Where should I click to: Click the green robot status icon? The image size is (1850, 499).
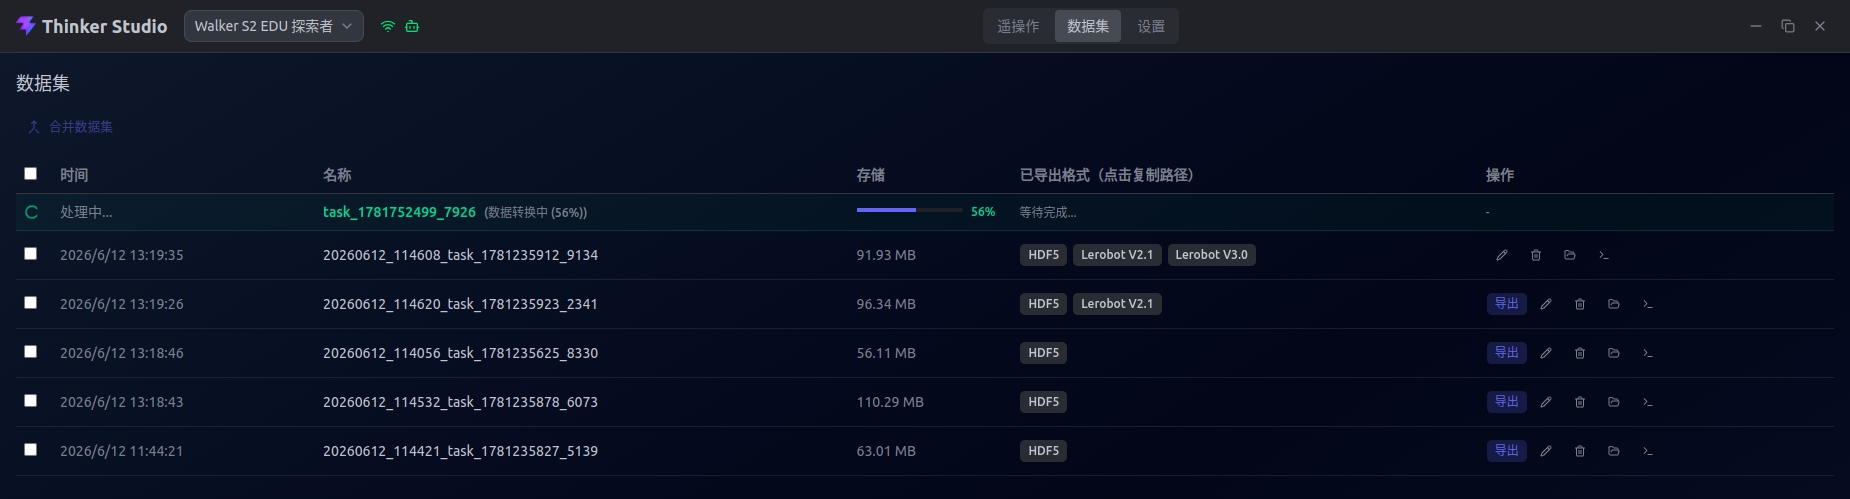412,26
